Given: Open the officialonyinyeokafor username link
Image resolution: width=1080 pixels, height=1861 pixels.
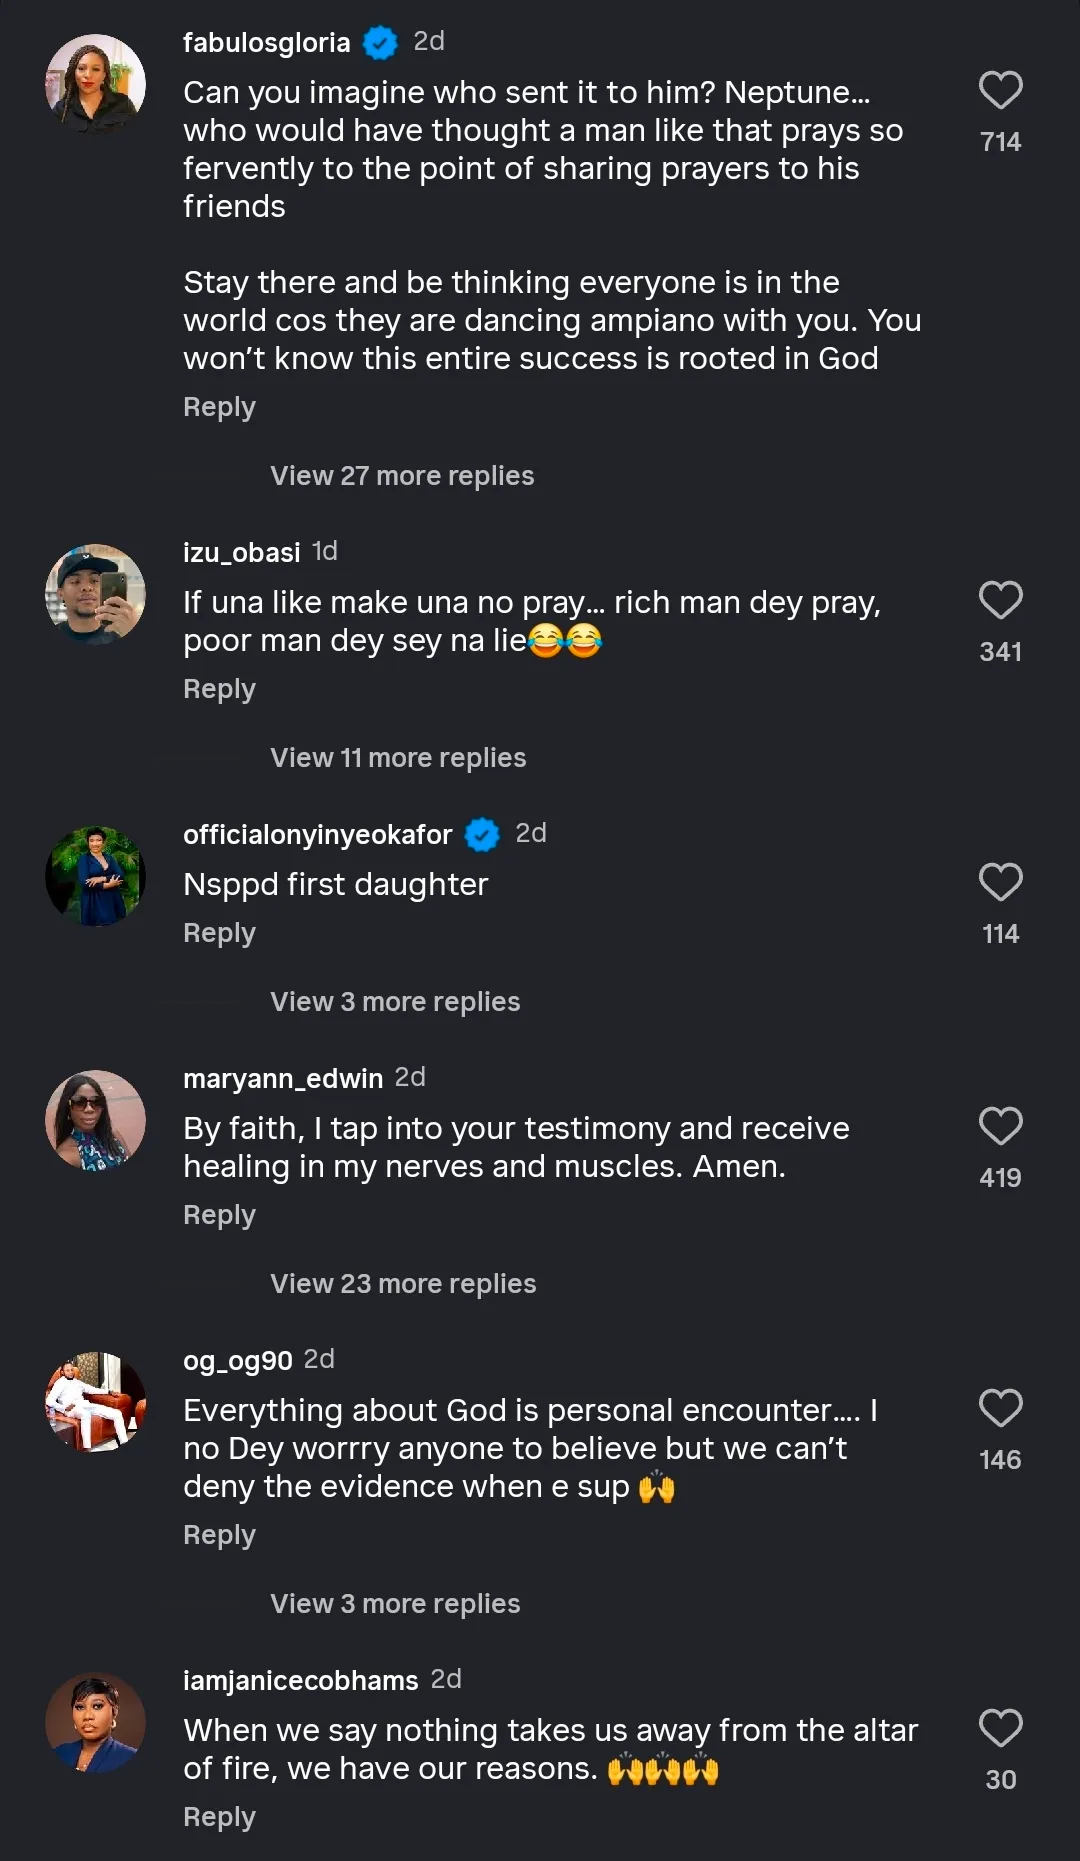Looking at the screenshot, I should click(x=317, y=835).
